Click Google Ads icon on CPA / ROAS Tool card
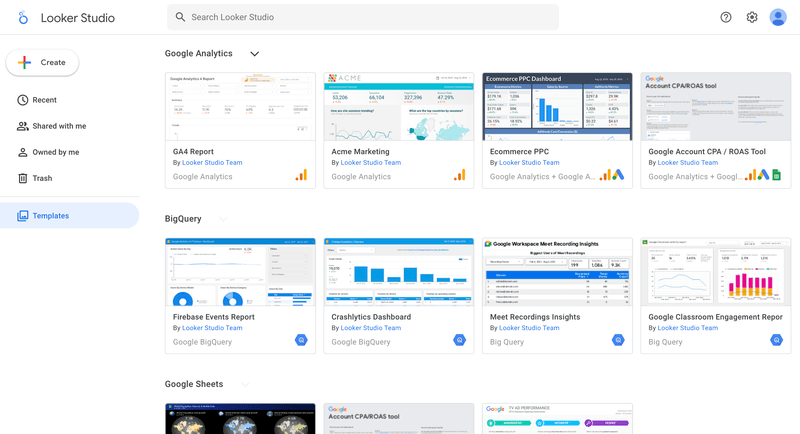 click(763, 175)
